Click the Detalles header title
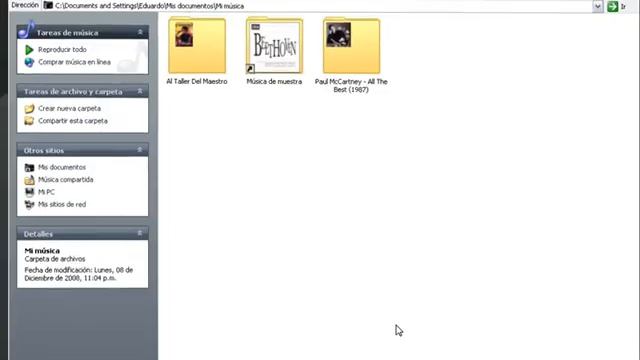 coord(38,234)
